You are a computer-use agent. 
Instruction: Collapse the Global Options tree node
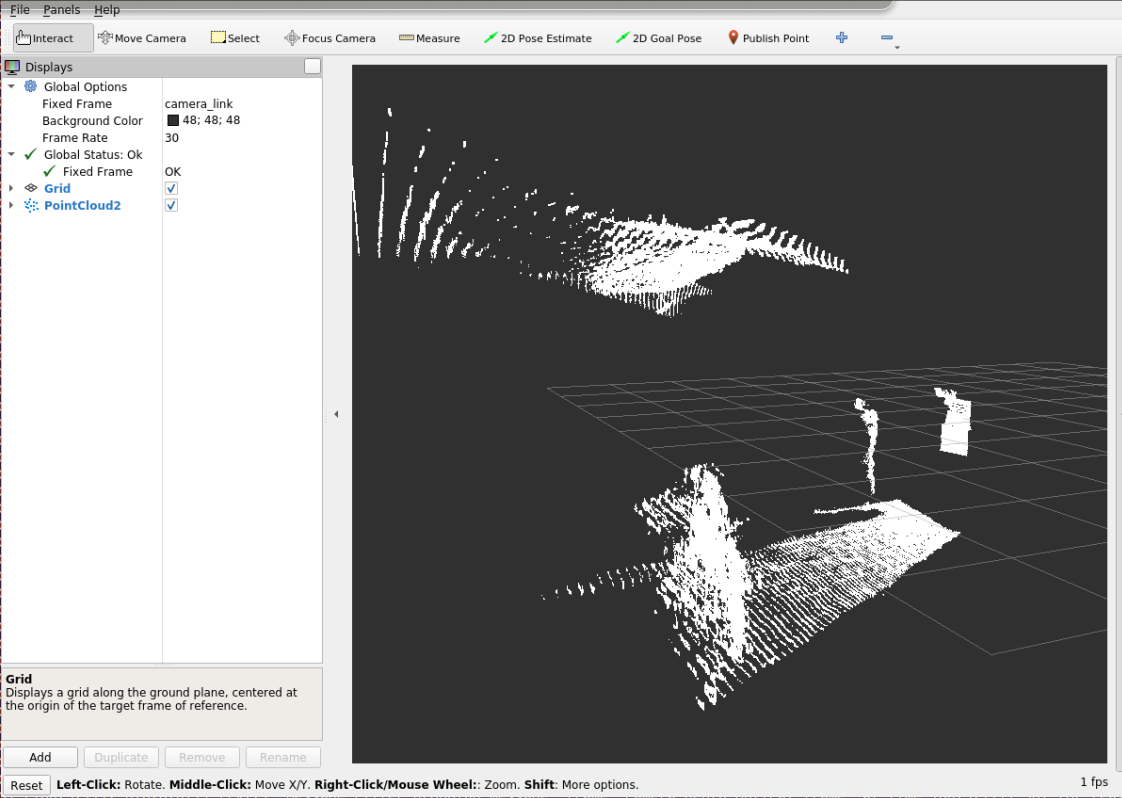[x=11, y=87]
